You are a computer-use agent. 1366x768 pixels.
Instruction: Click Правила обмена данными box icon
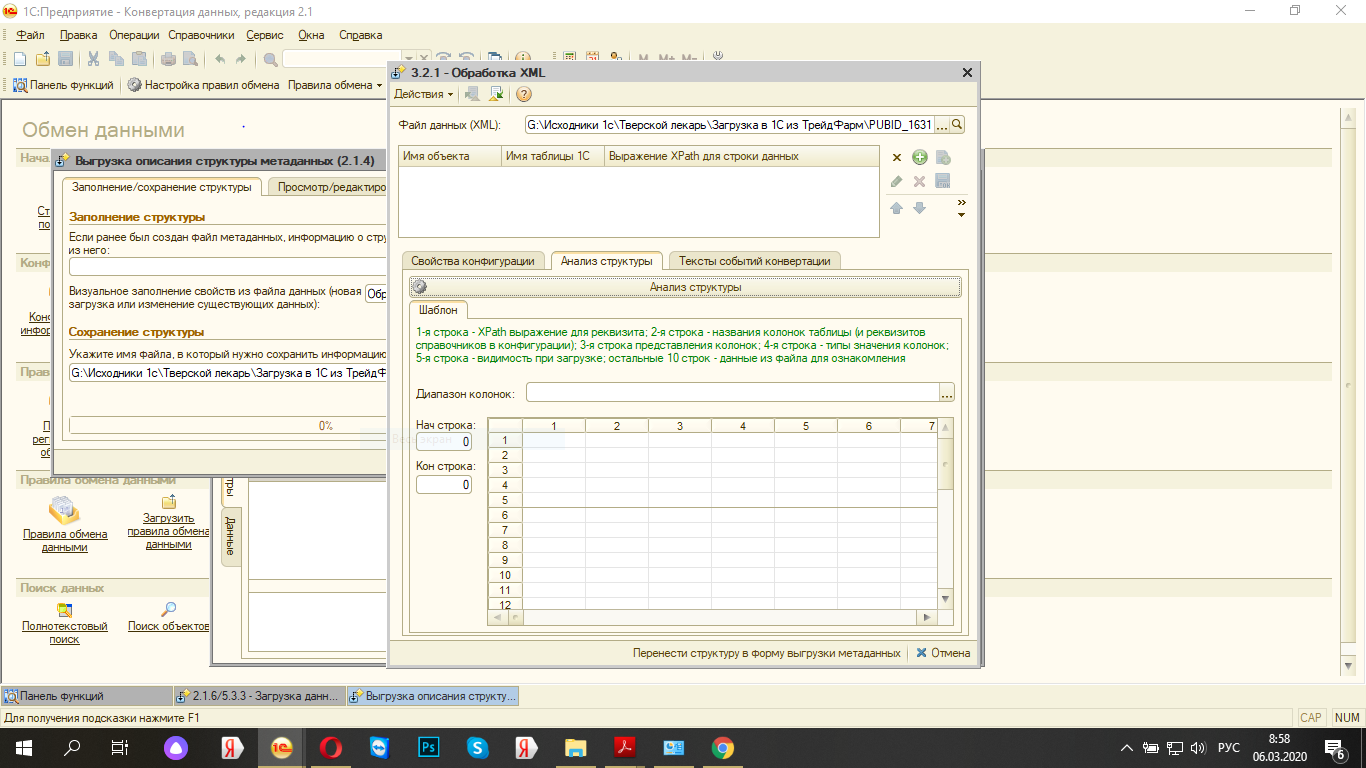(x=65, y=511)
